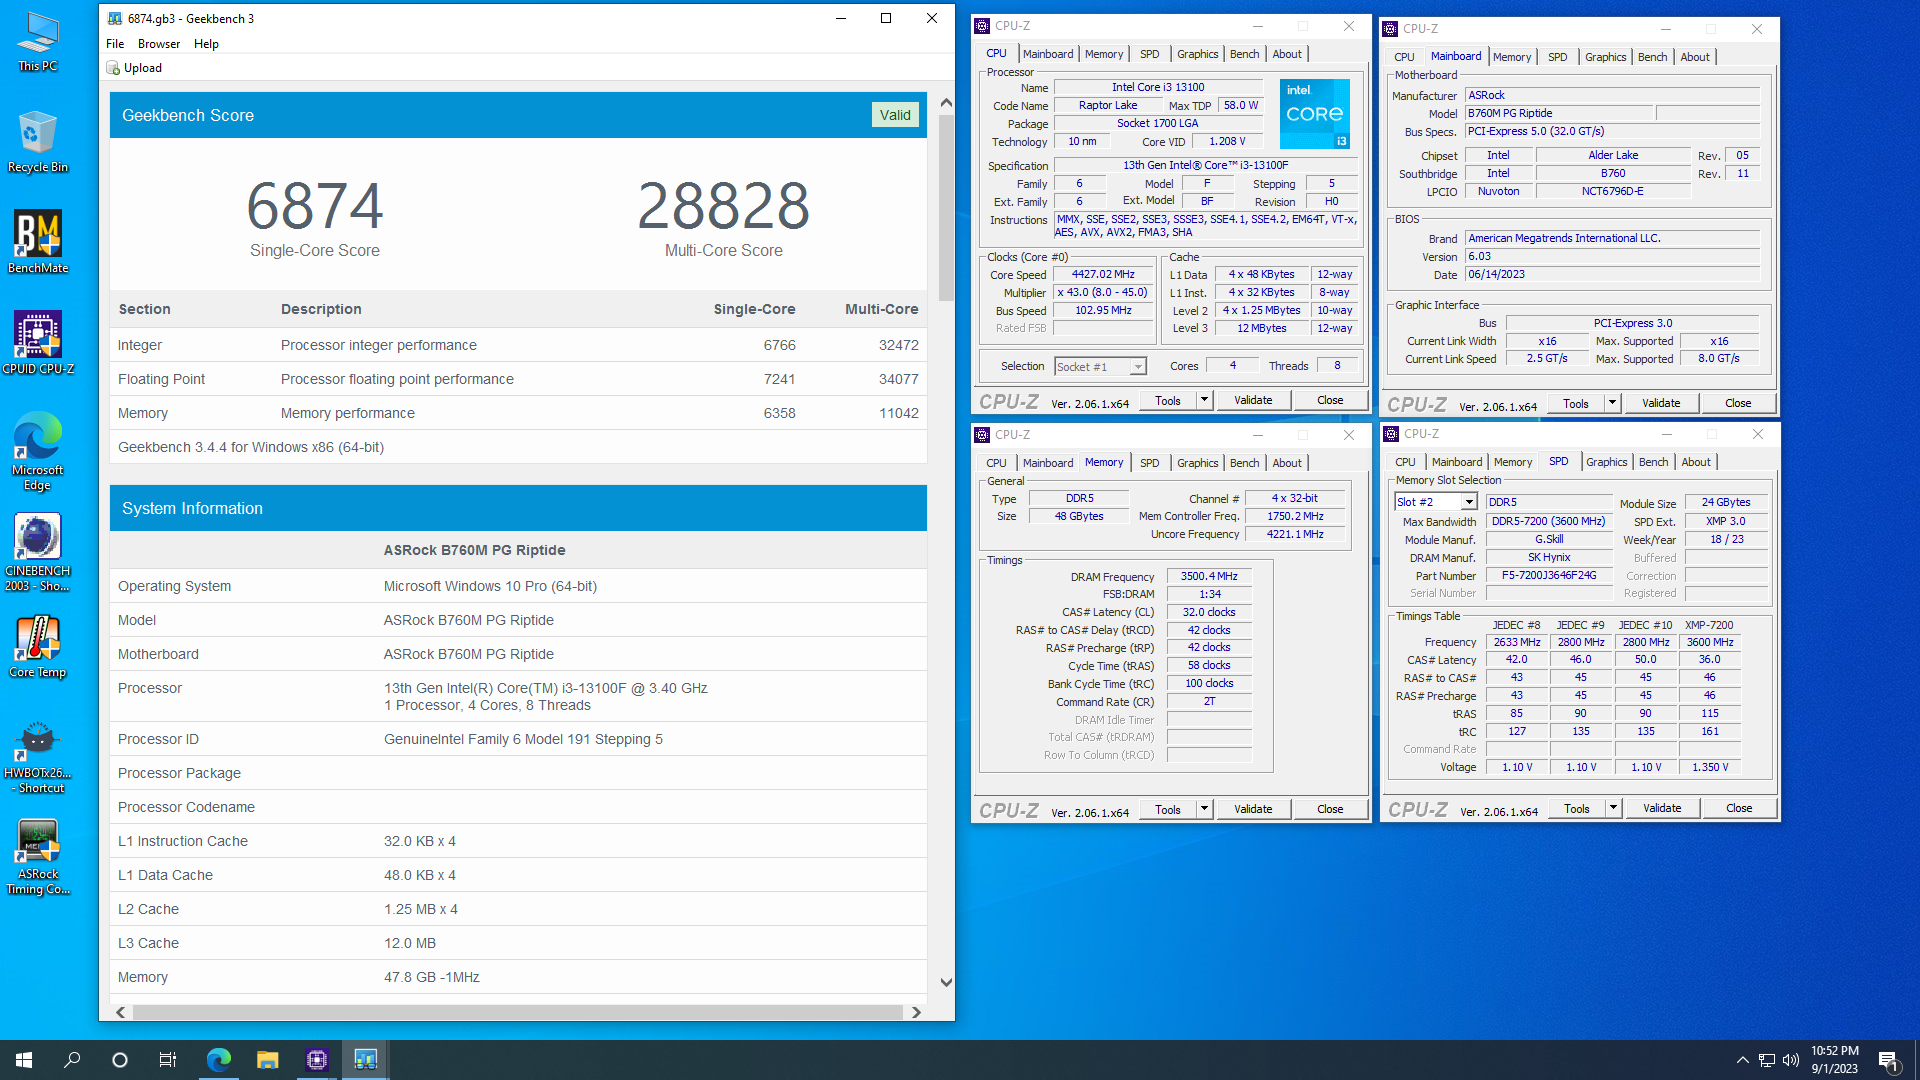The image size is (1920, 1080).
Task: Click Validate button in SPD window
Action: [x=1661, y=808]
